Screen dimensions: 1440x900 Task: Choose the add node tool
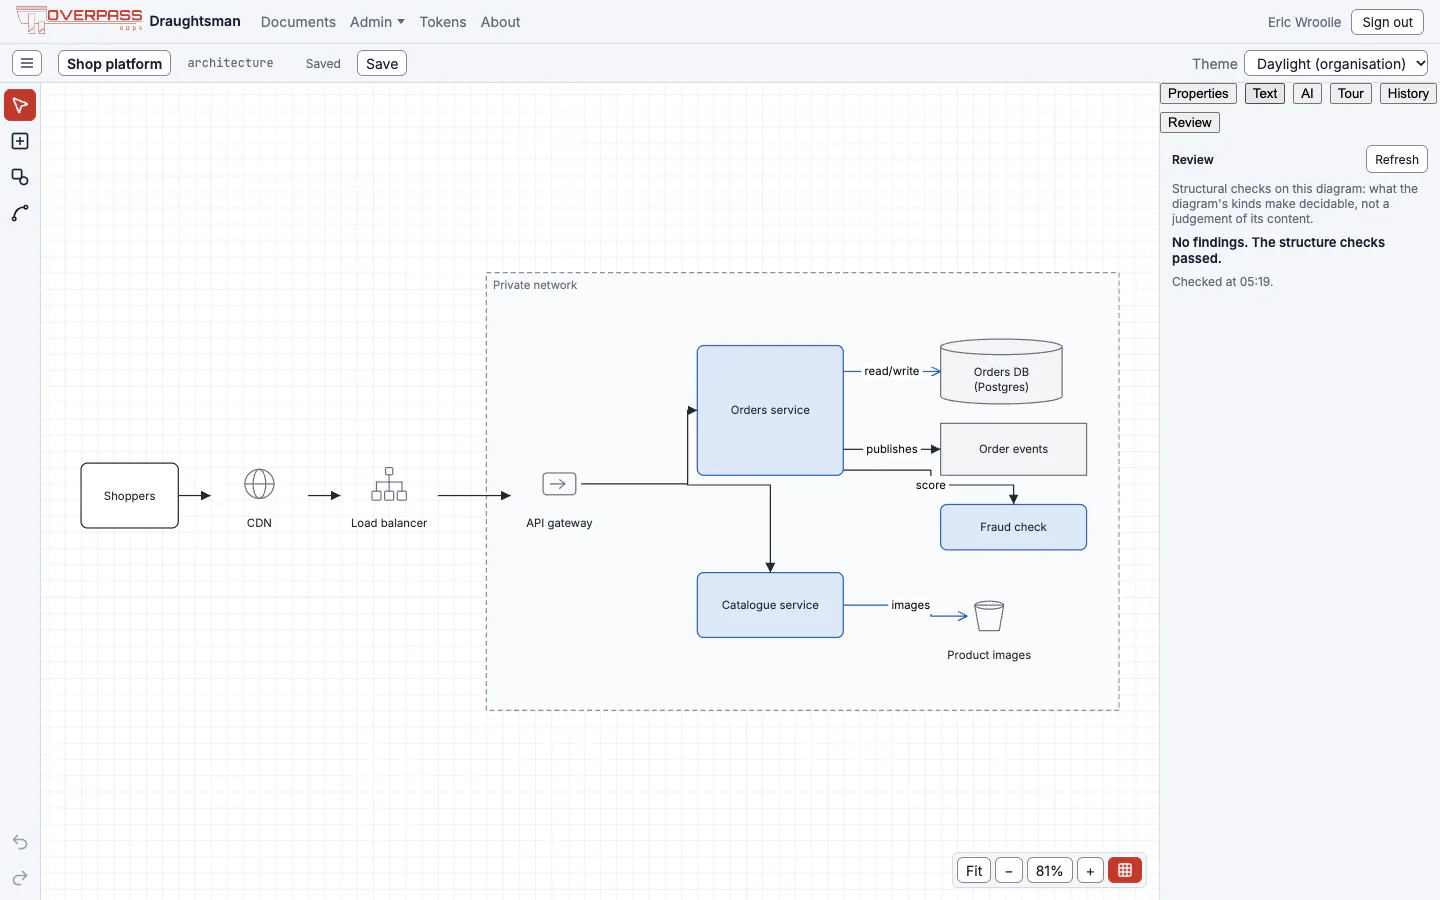[20, 141]
